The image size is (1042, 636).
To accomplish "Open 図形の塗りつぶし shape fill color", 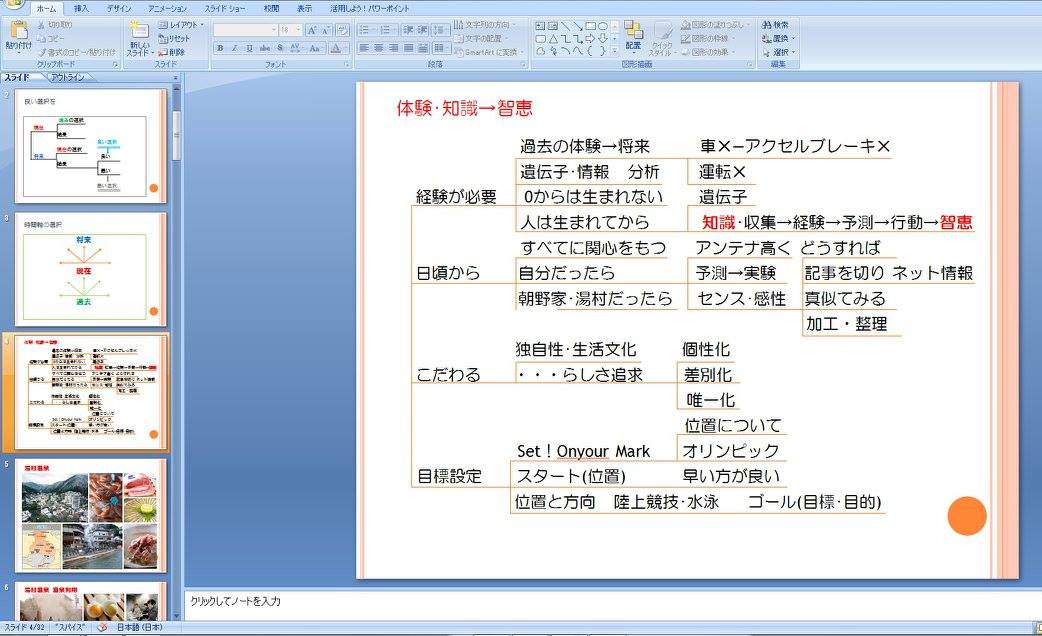I will coord(715,25).
